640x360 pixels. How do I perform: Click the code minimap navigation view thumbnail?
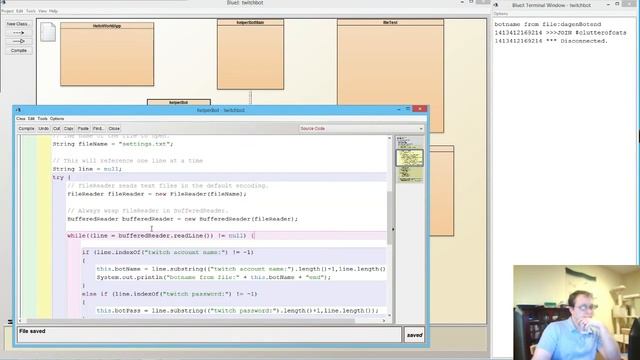(x=410, y=159)
